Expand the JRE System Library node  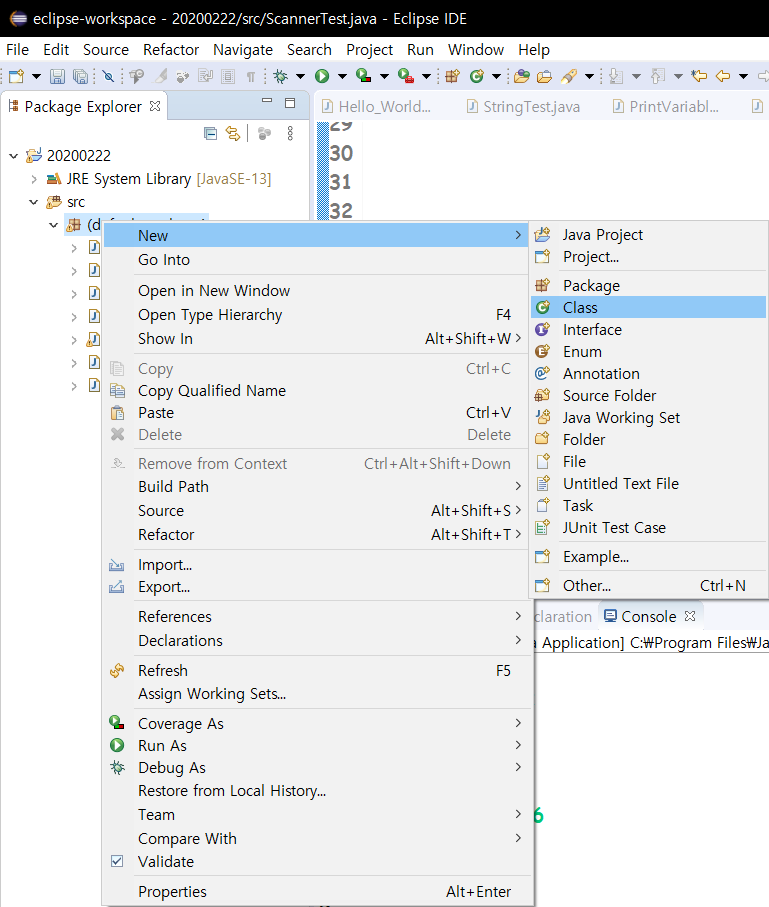tap(34, 179)
